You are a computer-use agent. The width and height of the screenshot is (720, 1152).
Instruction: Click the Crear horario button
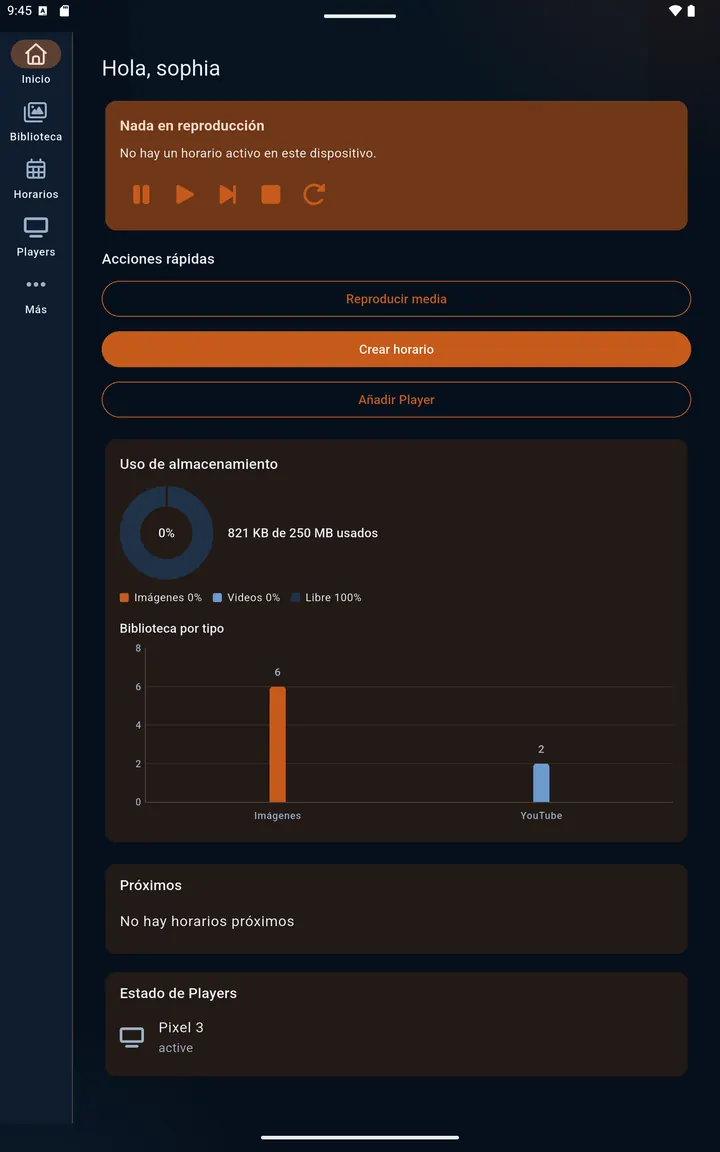point(396,349)
